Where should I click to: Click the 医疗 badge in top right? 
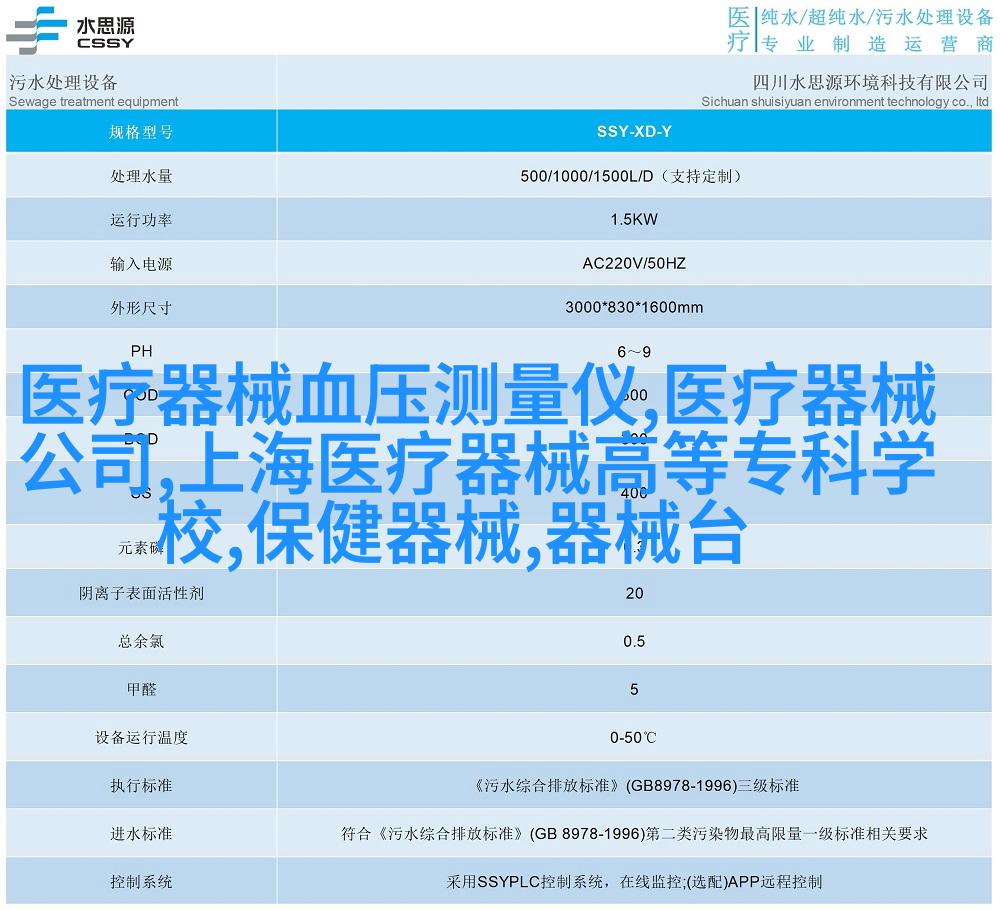point(738,29)
